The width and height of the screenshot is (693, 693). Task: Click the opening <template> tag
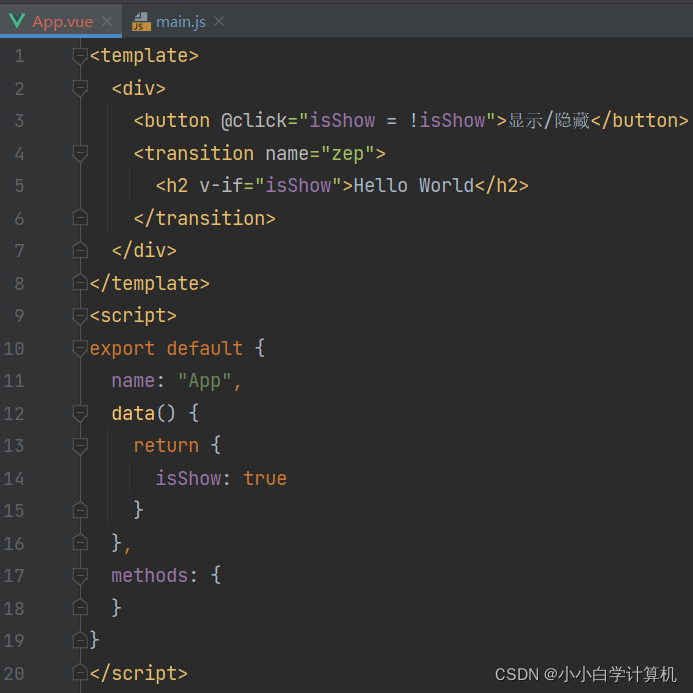tap(144, 56)
